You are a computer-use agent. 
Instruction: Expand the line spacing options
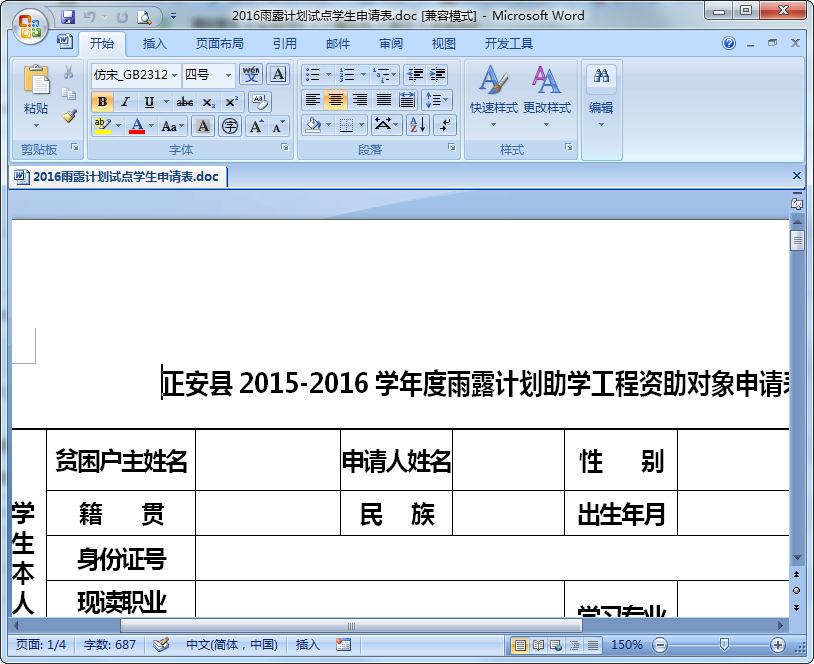tap(437, 100)
